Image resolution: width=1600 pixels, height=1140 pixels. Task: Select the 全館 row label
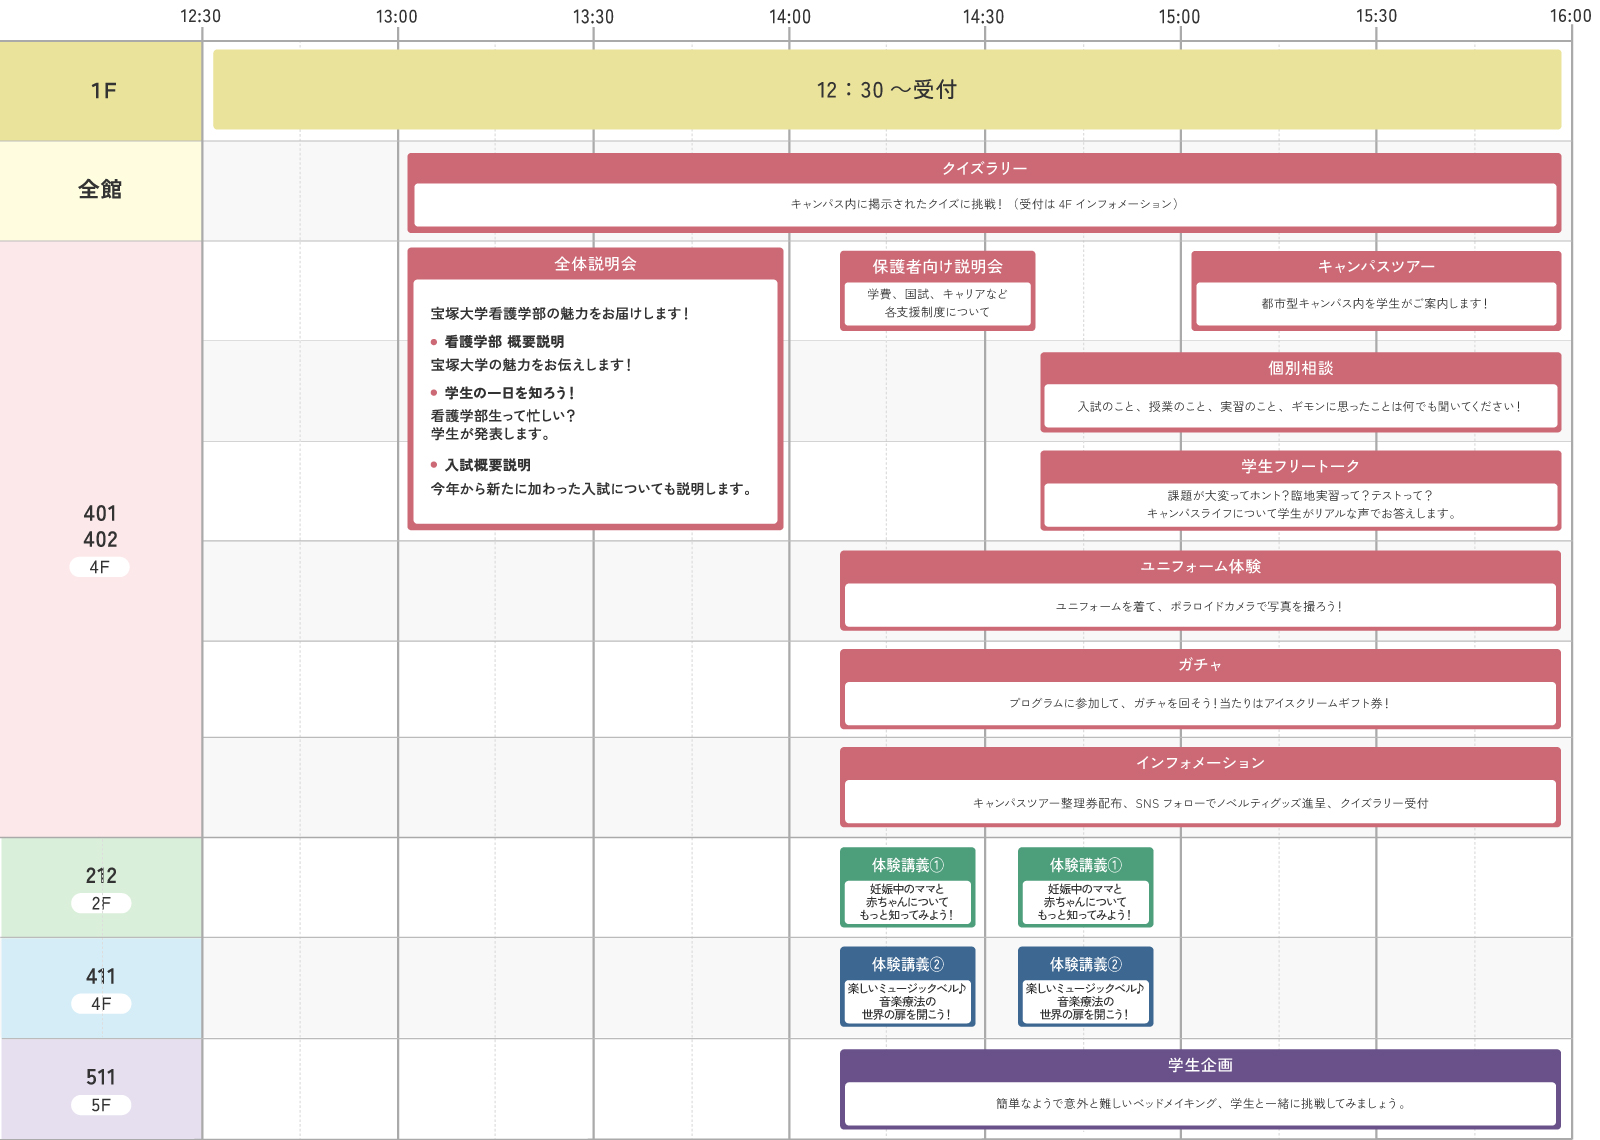pyautogui.click(x=100, y=190)
